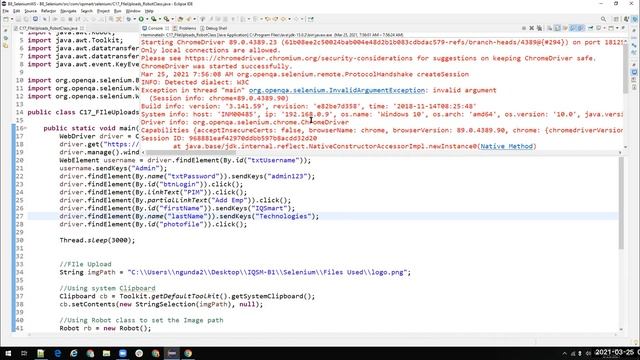Expand the Debug dropdown arrow
The width and height of the screenshot is (640, 360).
(x=134, y=19)
